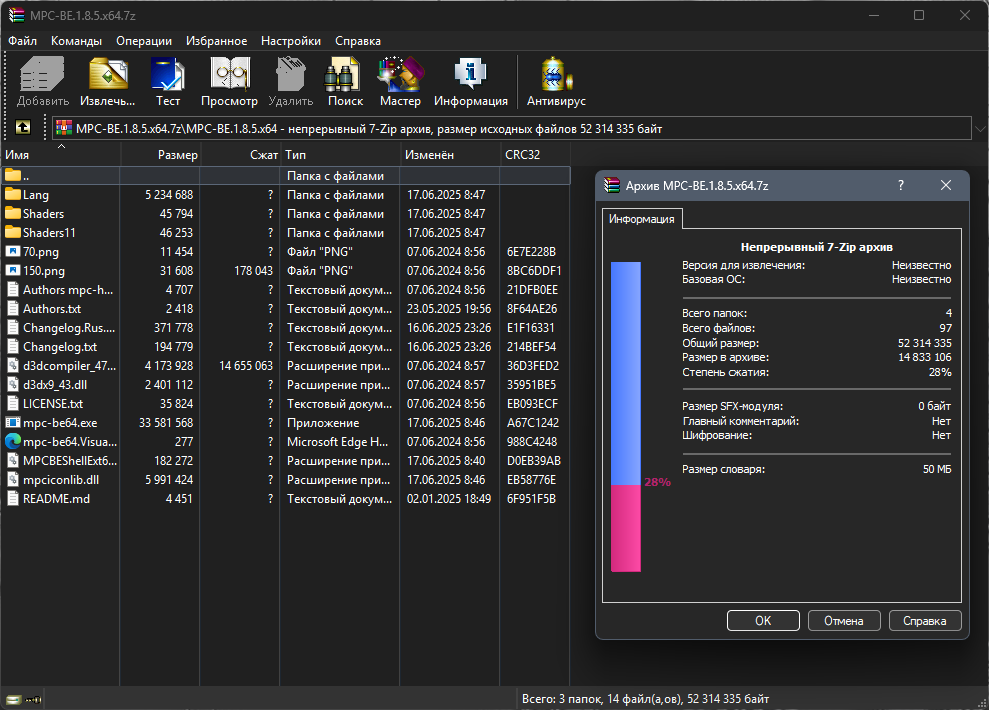Screen dimensions: 989x710
Task: Click the up-one-level folder arrow icon
Action: tap(23, 128)
